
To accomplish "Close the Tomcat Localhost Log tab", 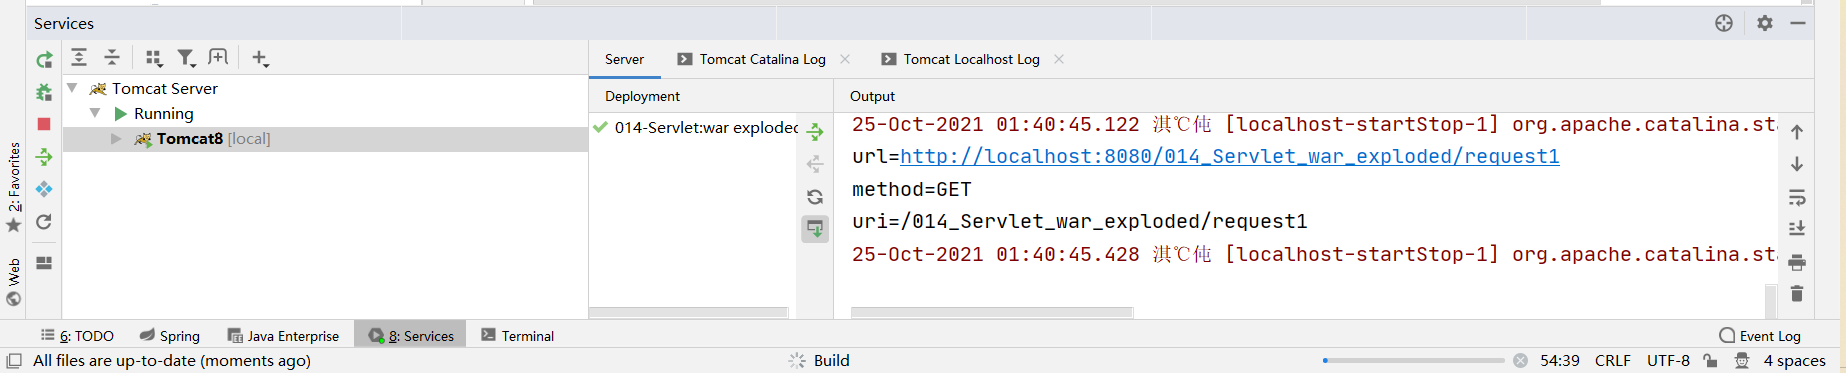I will (1059, 59).
